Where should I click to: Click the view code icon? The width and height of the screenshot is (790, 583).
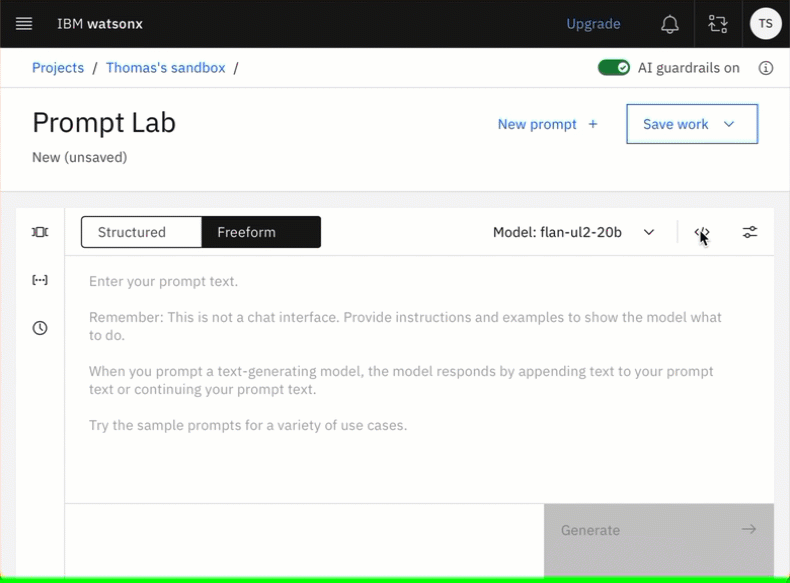[x=702, y=232]
